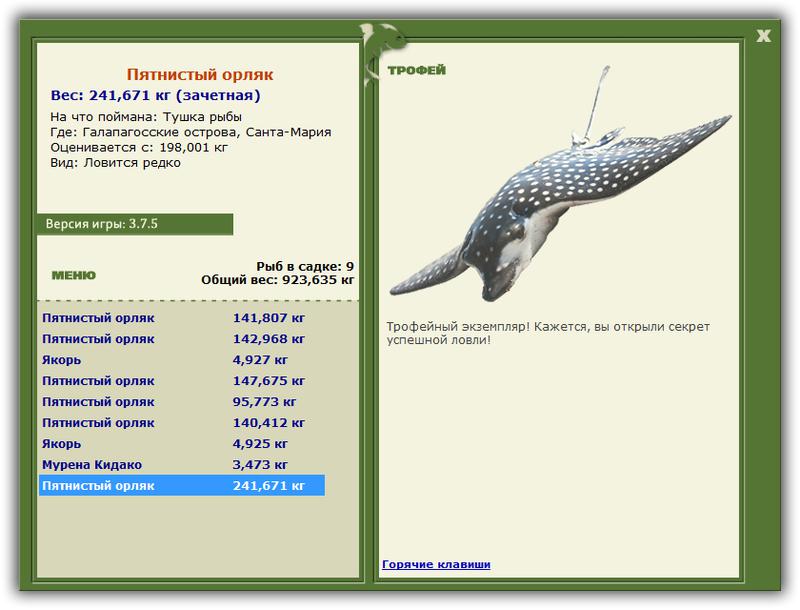Click the highlighted 241,671 кг Пятнистый орляк row
This screenshot has height=610, width=800.
(182, 486)
